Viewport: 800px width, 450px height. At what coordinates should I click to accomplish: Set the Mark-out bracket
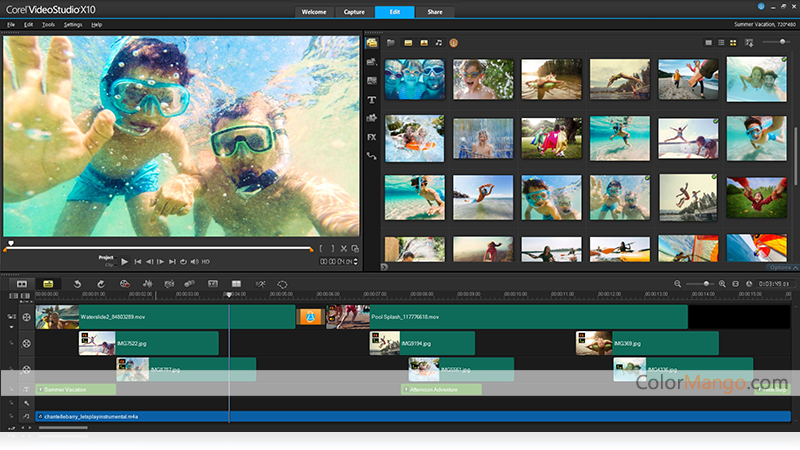click(332, 248)
